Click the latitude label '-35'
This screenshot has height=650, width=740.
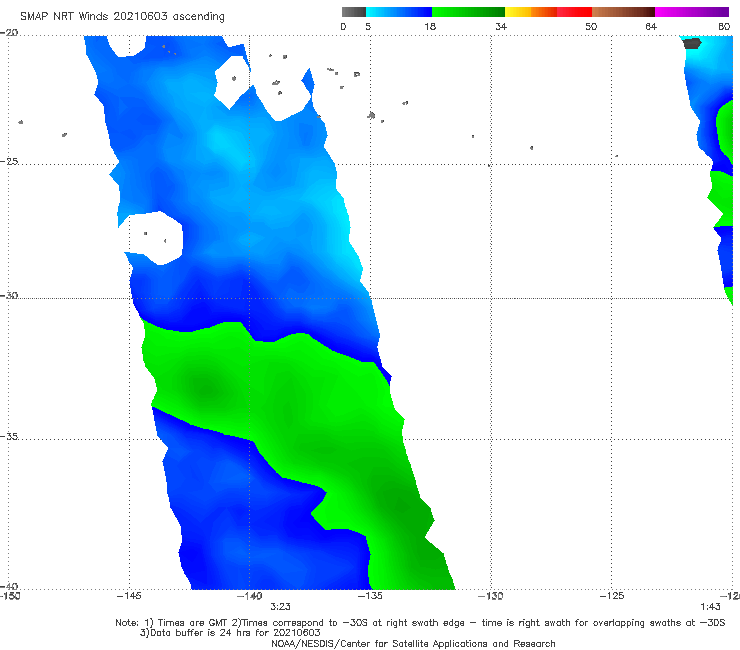(x=9, y=436)
